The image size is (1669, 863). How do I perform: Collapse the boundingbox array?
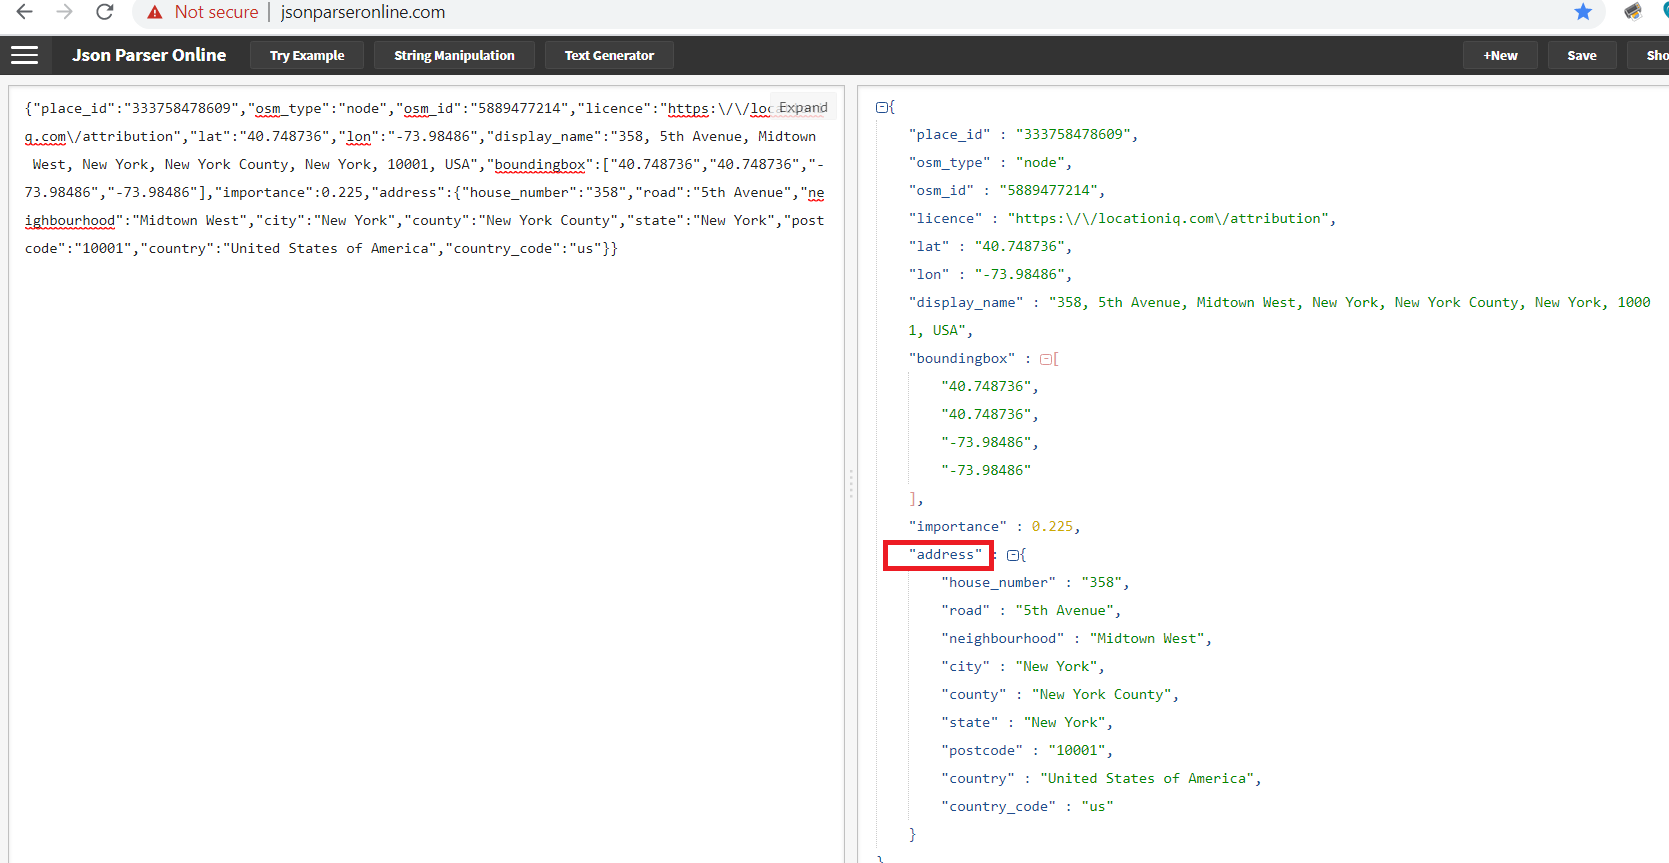[x=1046, y=359]
